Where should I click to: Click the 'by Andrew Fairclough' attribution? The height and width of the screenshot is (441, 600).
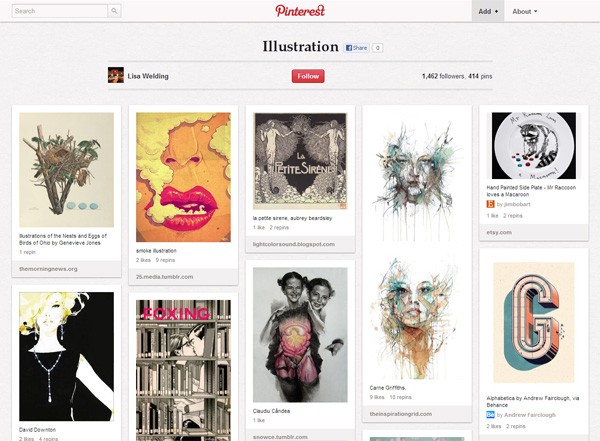(526, 415)
